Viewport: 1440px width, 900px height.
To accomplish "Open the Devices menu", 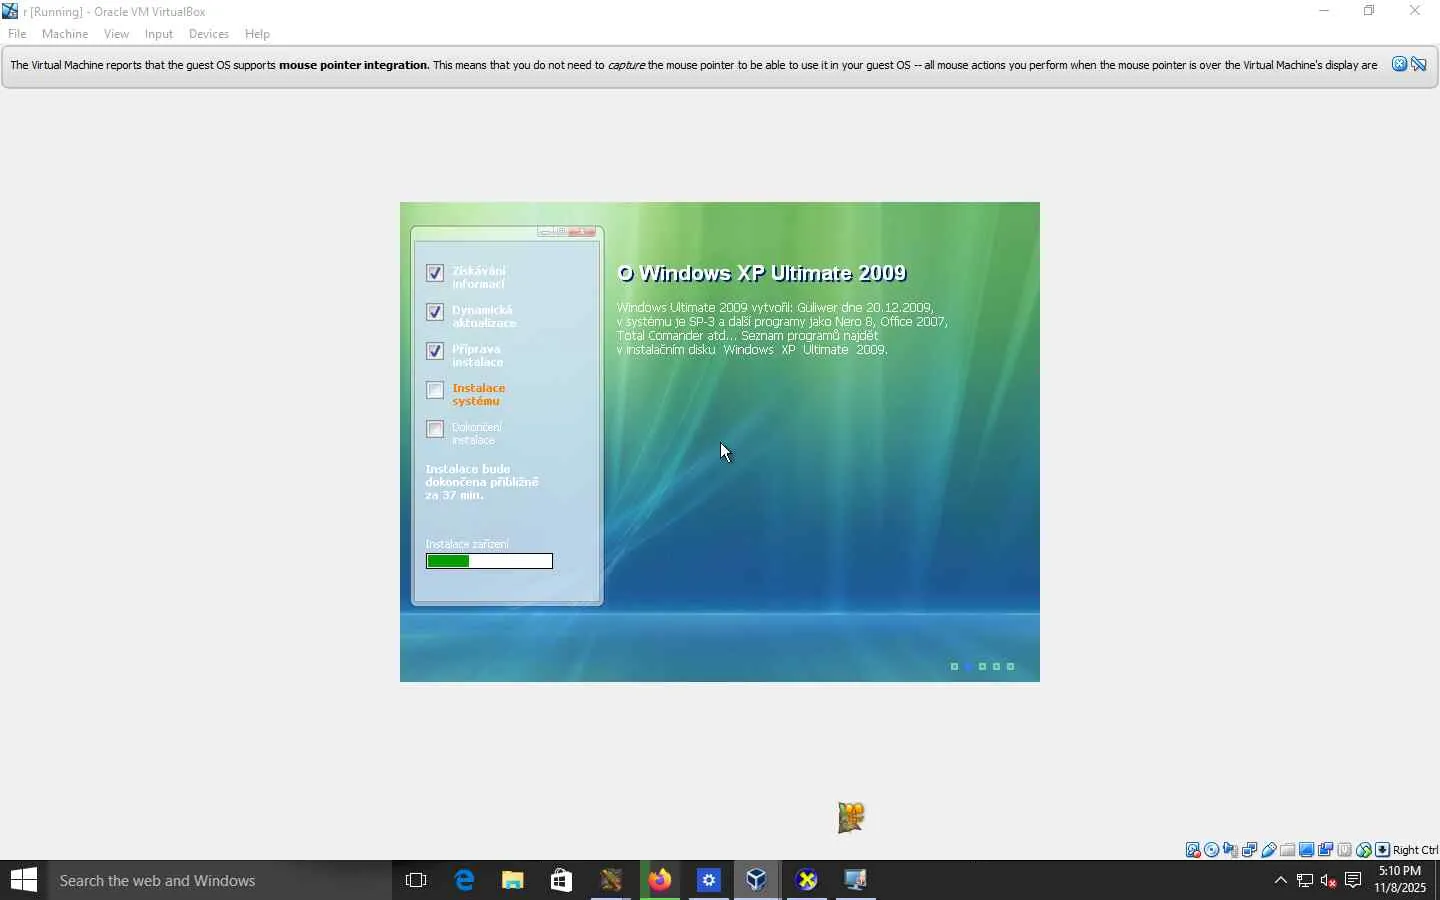I will pyautogui.click(x=209, y=34).
